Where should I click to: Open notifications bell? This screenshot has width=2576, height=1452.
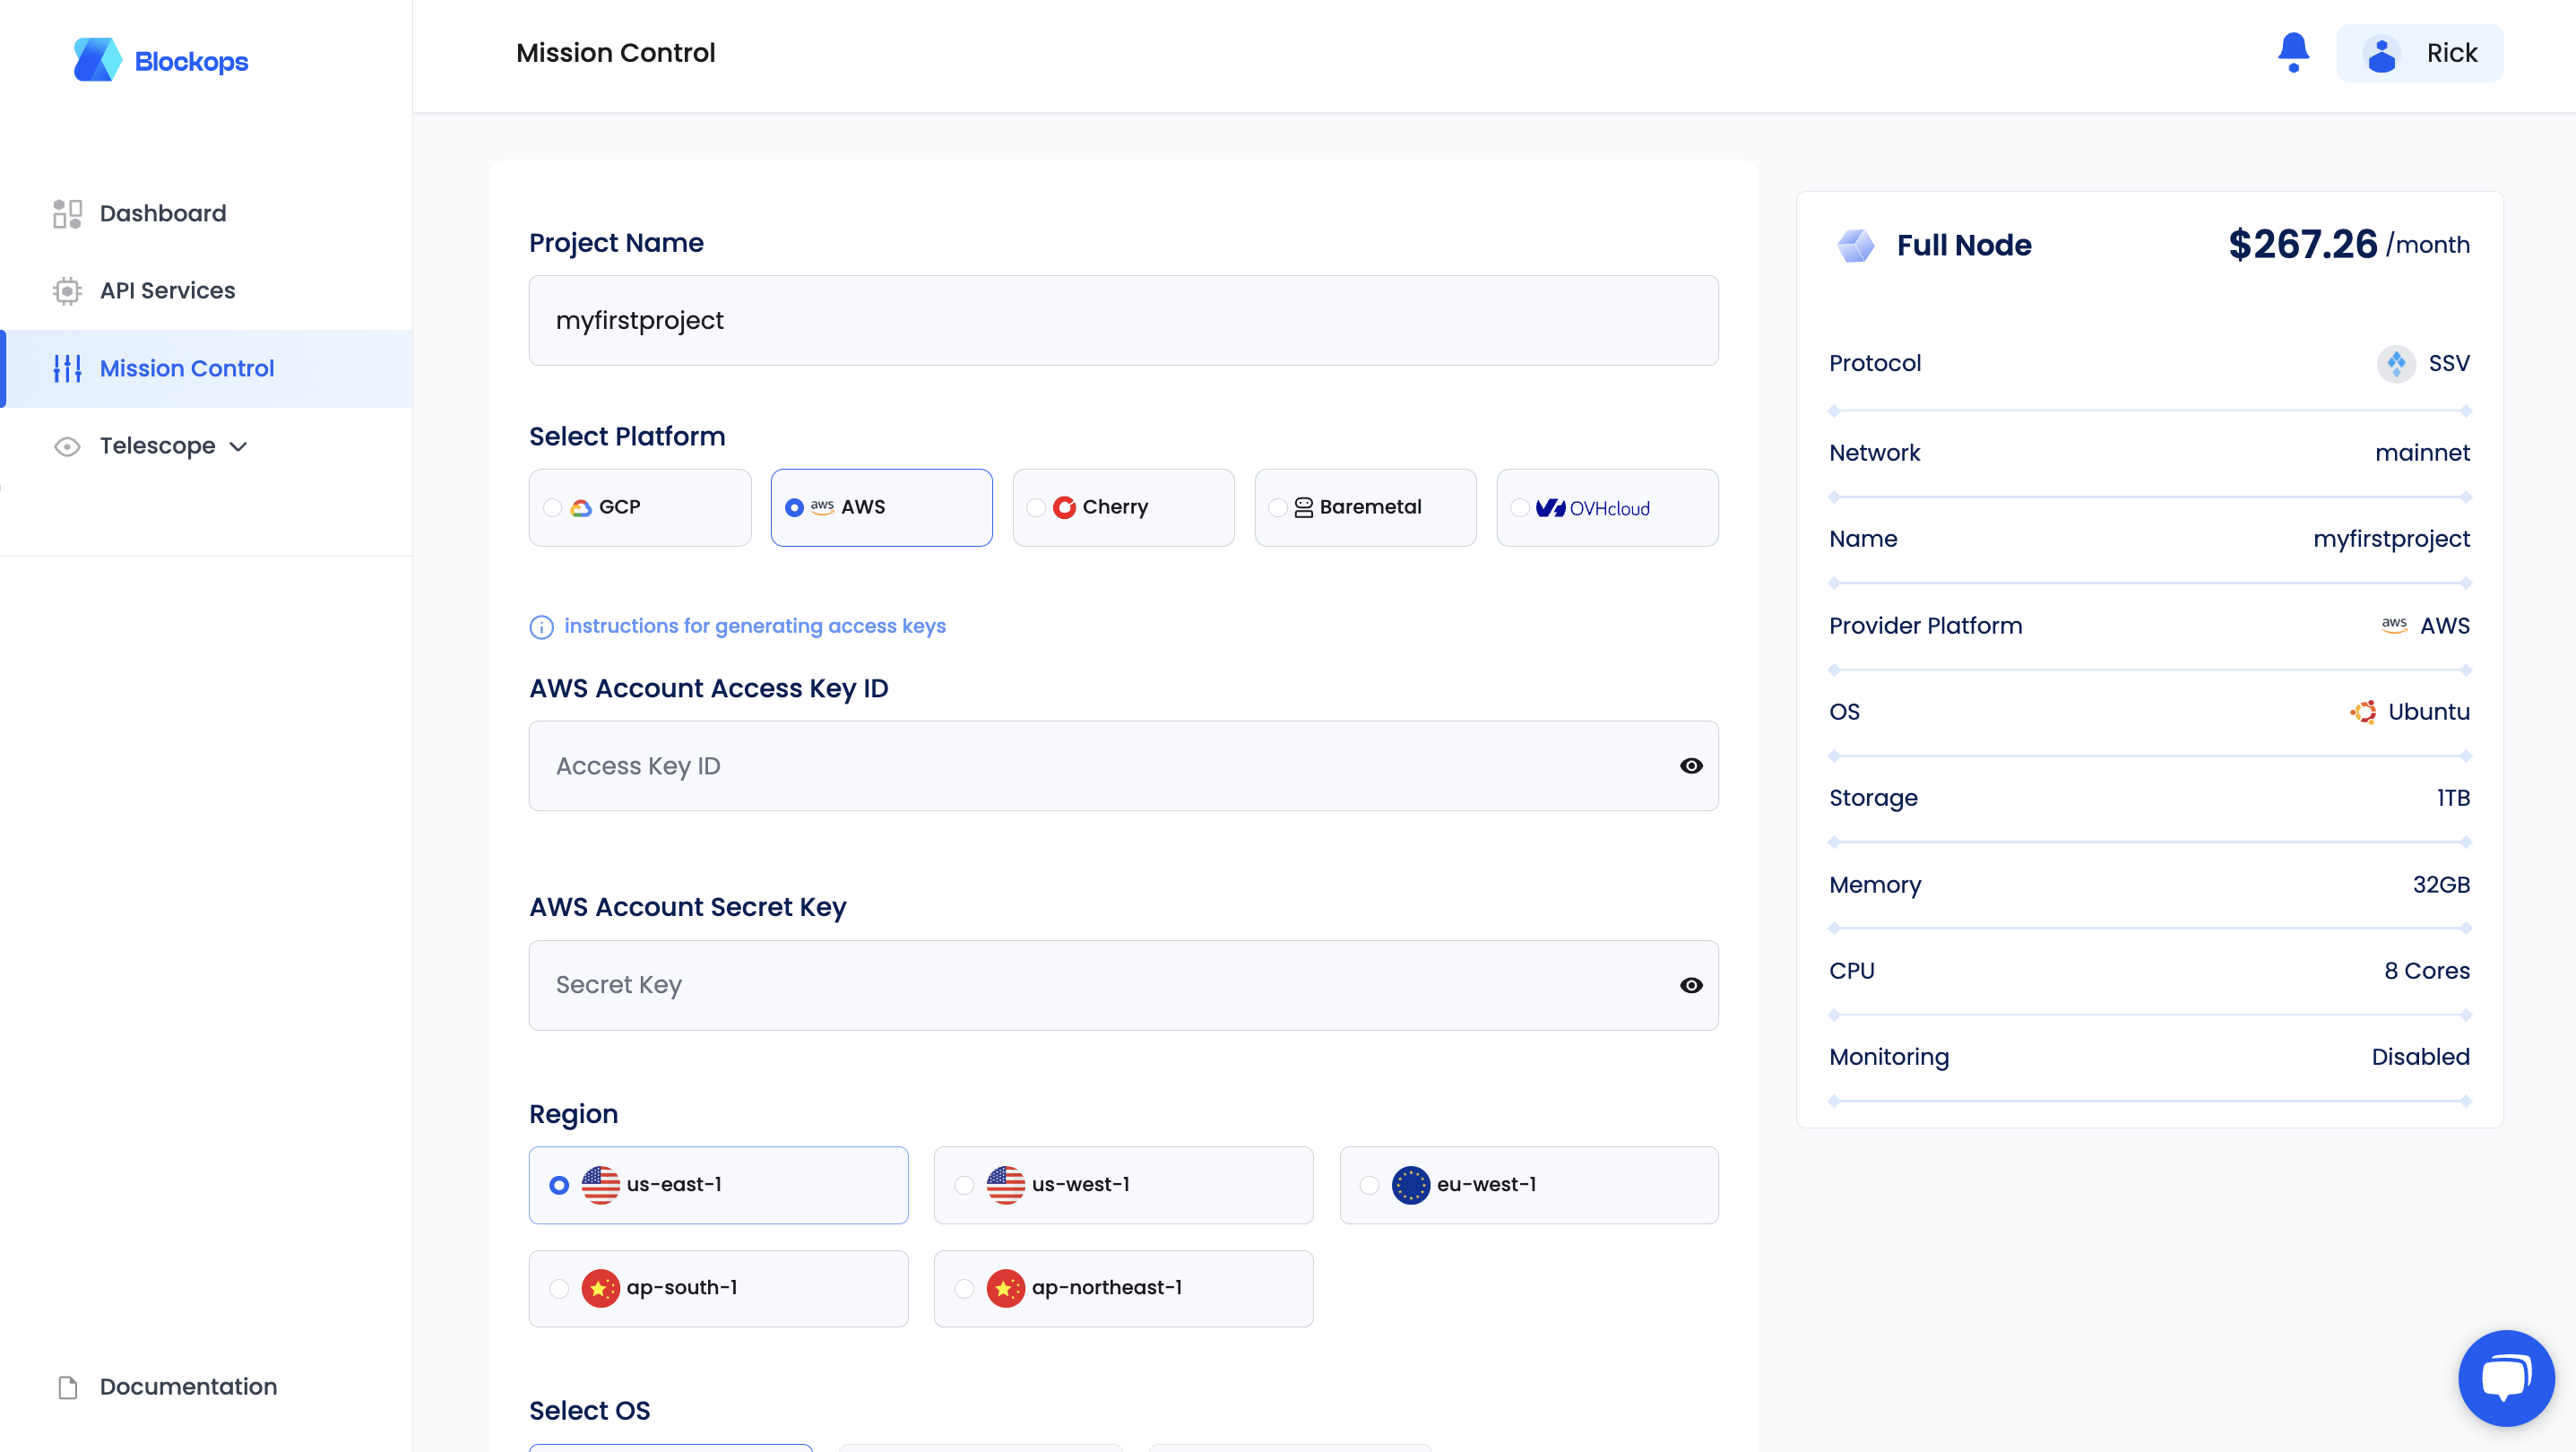click(2293, 52)
